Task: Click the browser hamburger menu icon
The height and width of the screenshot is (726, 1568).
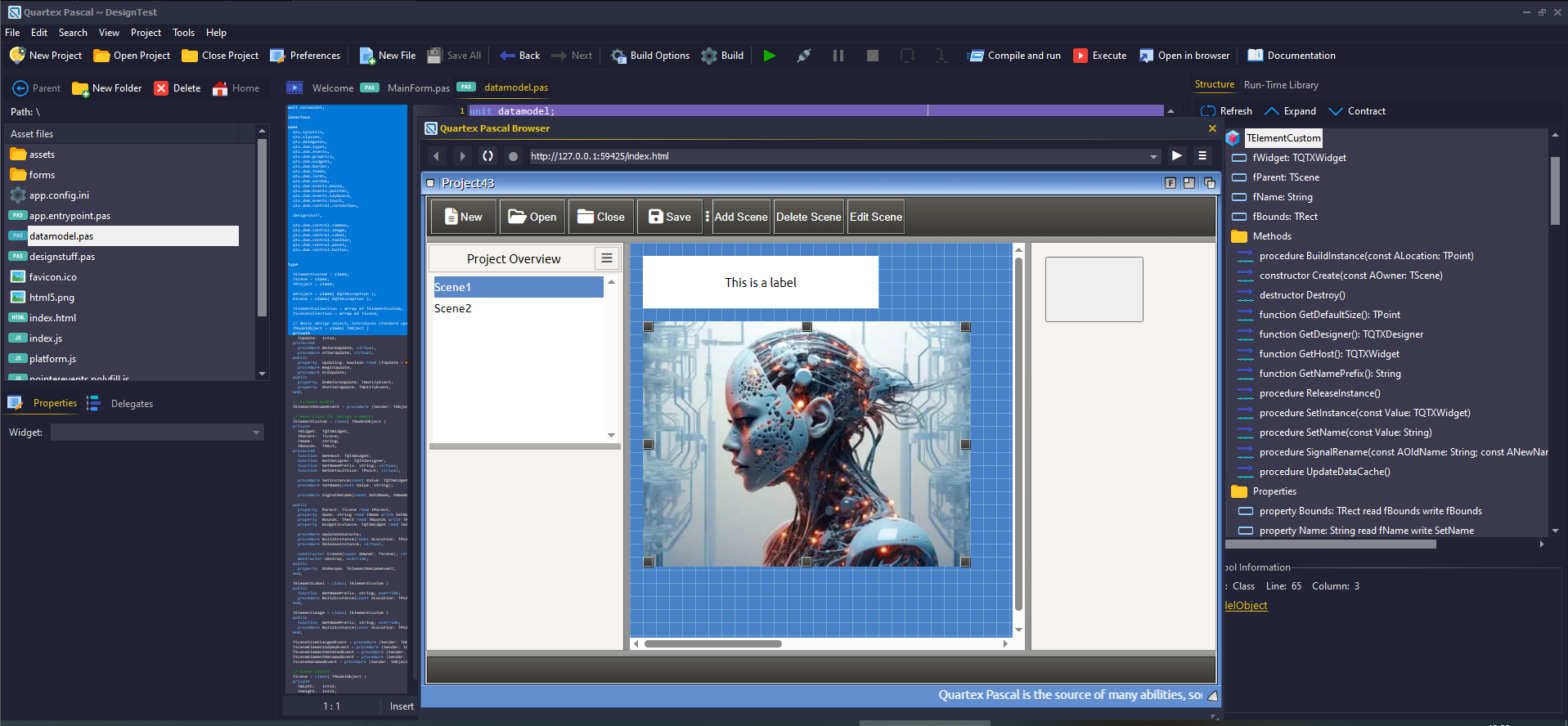Action: [x=1202, y=156]
